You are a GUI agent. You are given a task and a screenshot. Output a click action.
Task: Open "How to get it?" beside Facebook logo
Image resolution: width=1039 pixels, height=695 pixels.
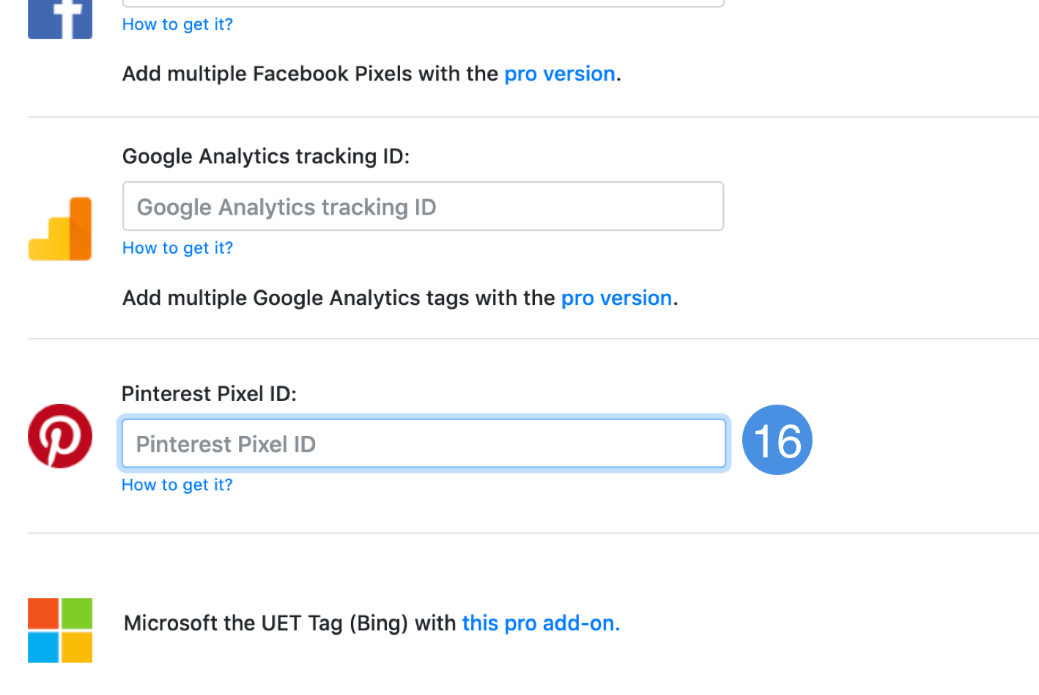[177, 24]
